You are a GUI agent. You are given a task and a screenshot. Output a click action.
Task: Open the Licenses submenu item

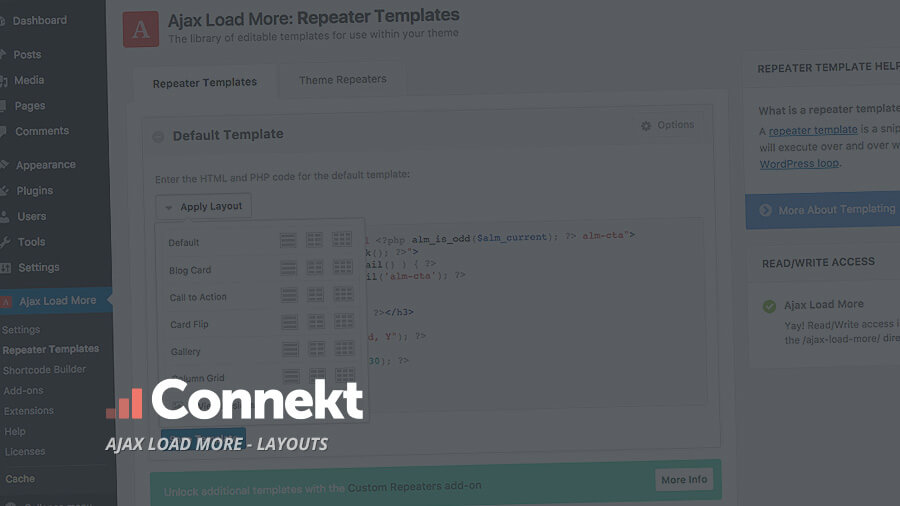25,452
